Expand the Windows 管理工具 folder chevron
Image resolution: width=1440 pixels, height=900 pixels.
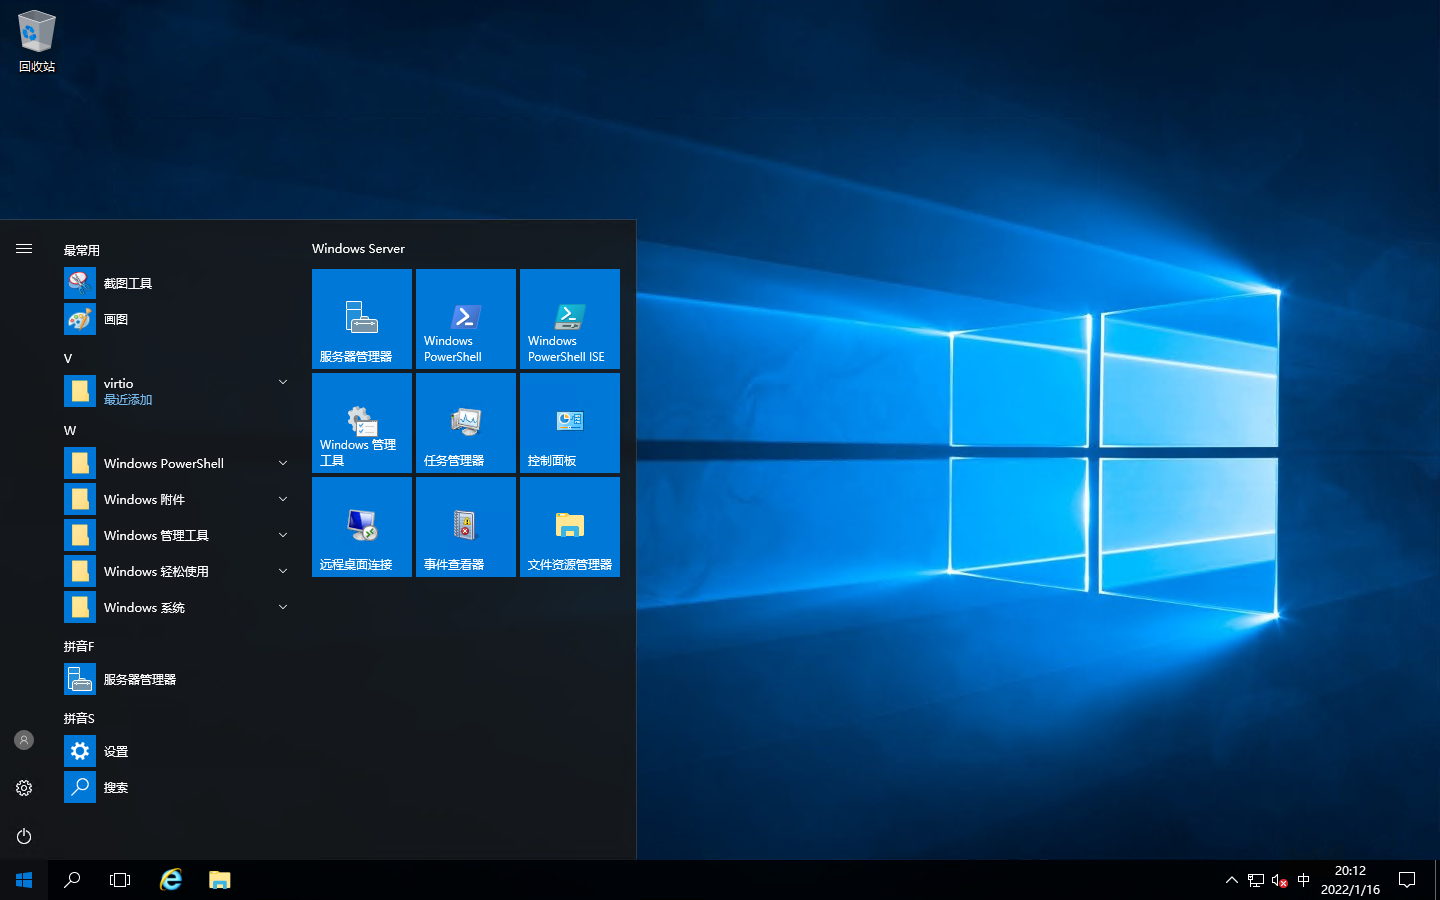pyautogui.click(x=283, y=535)
